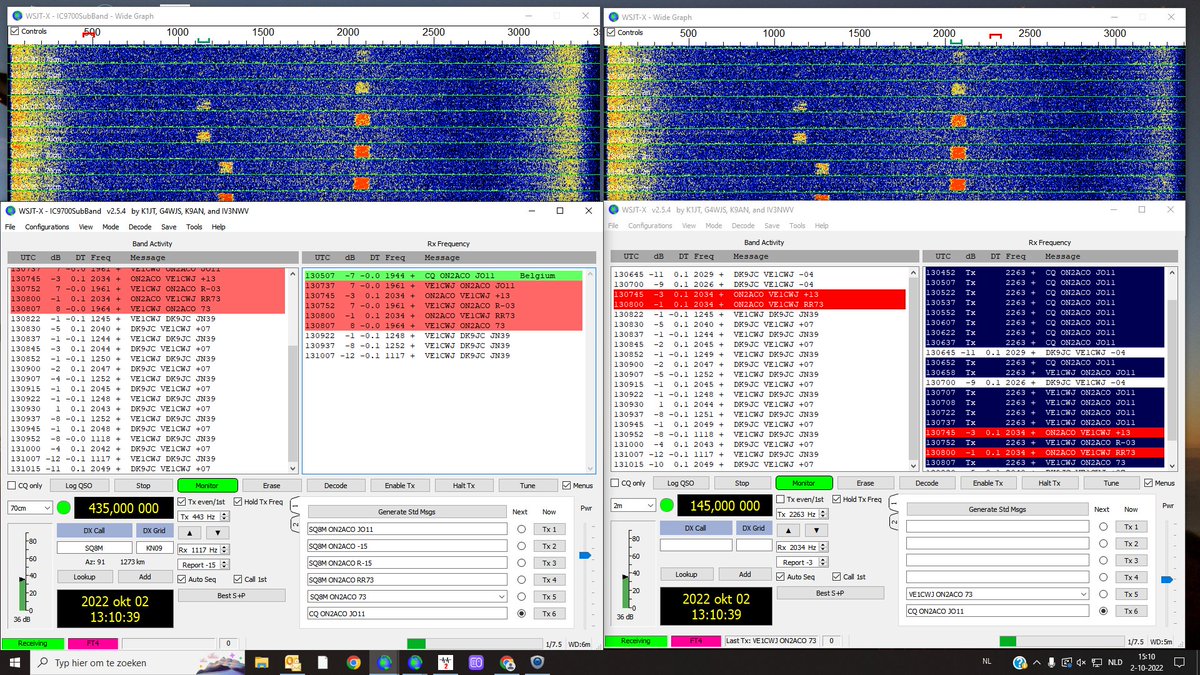The height and width of the screenshot is (675, 1200).
Task: Click the green dial indicator beside 435,000 000
Action: pyautogui.click(x=64, y=507)
